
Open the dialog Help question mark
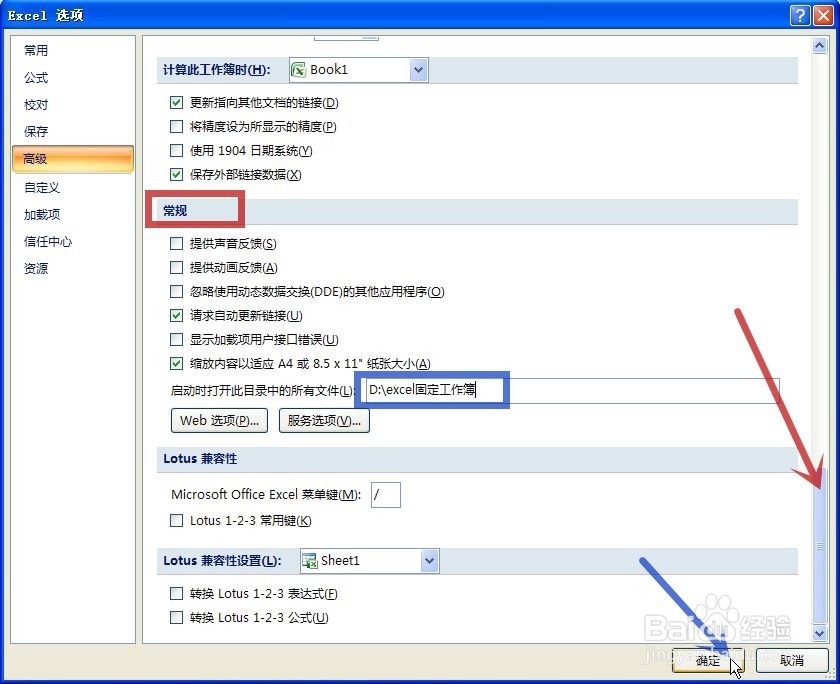click(799, 14)
